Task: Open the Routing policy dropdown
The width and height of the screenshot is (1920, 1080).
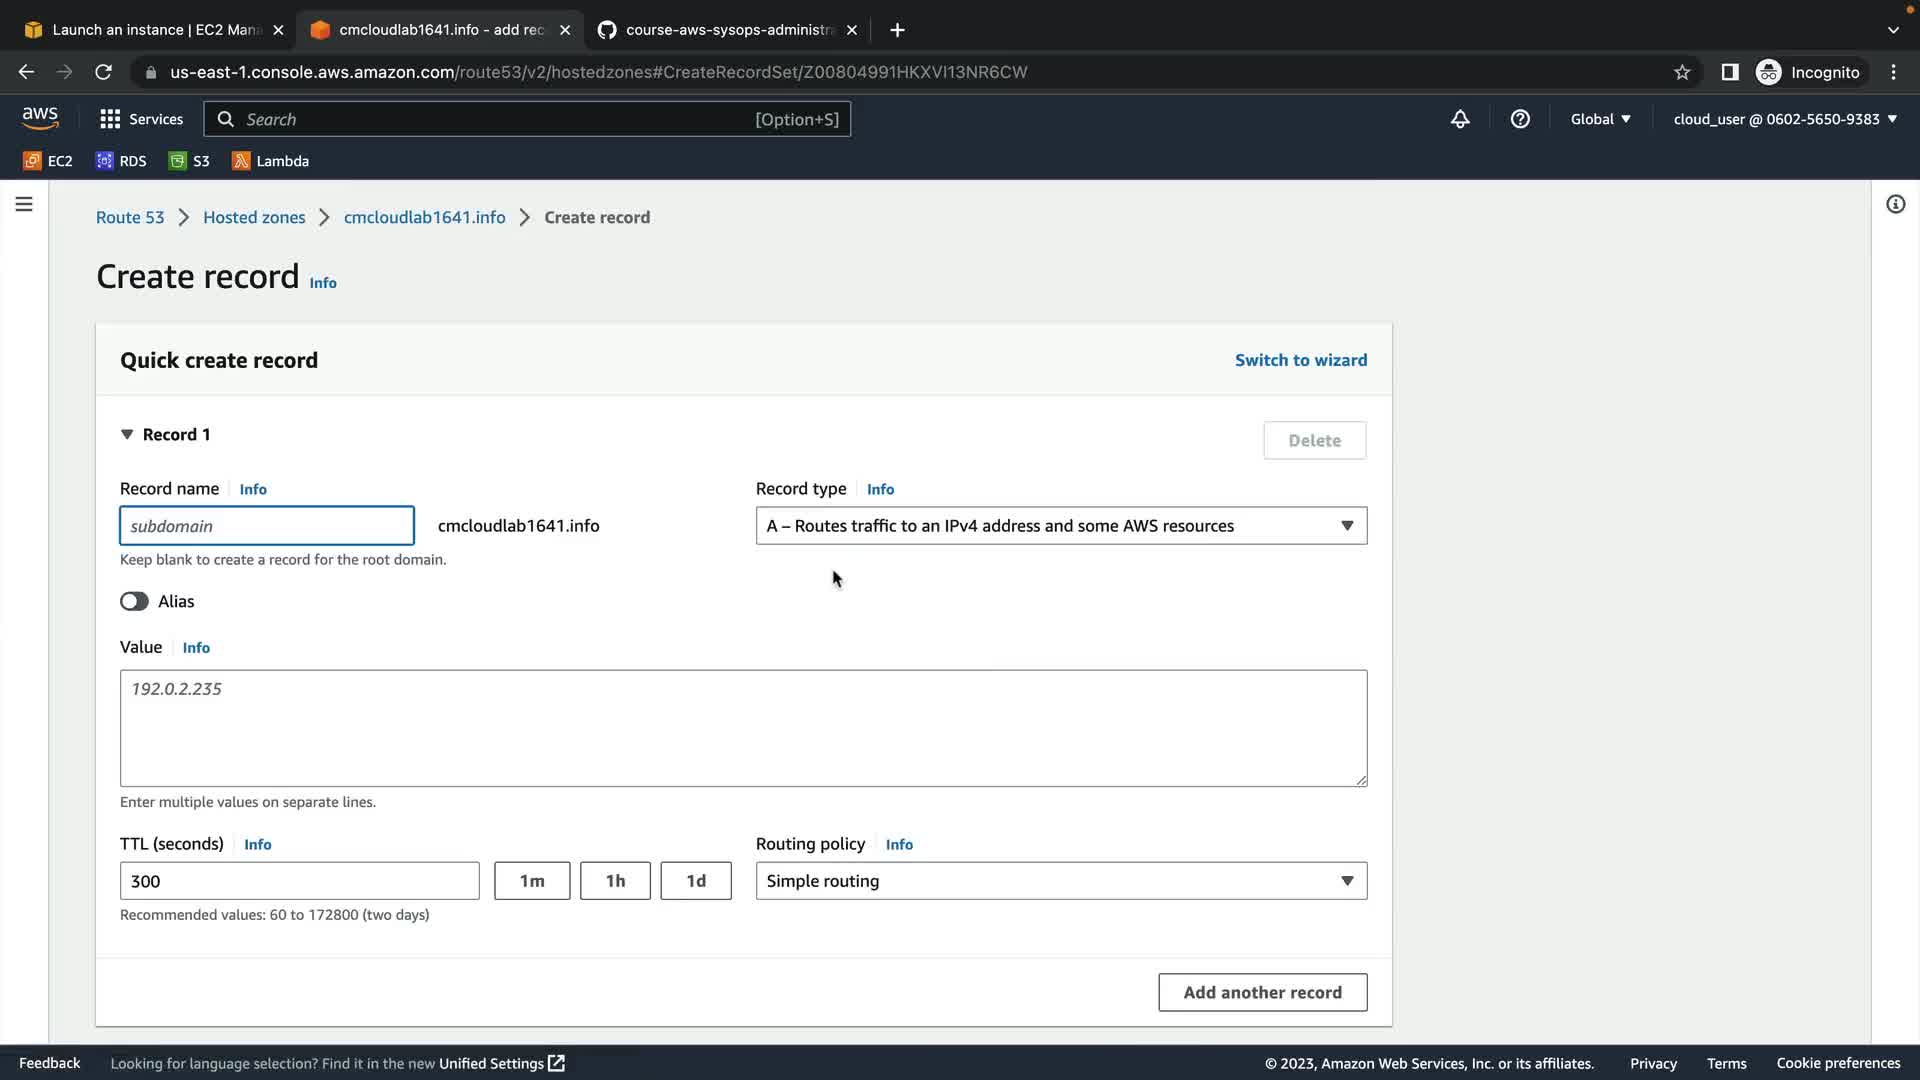Action: (1061, 881)
